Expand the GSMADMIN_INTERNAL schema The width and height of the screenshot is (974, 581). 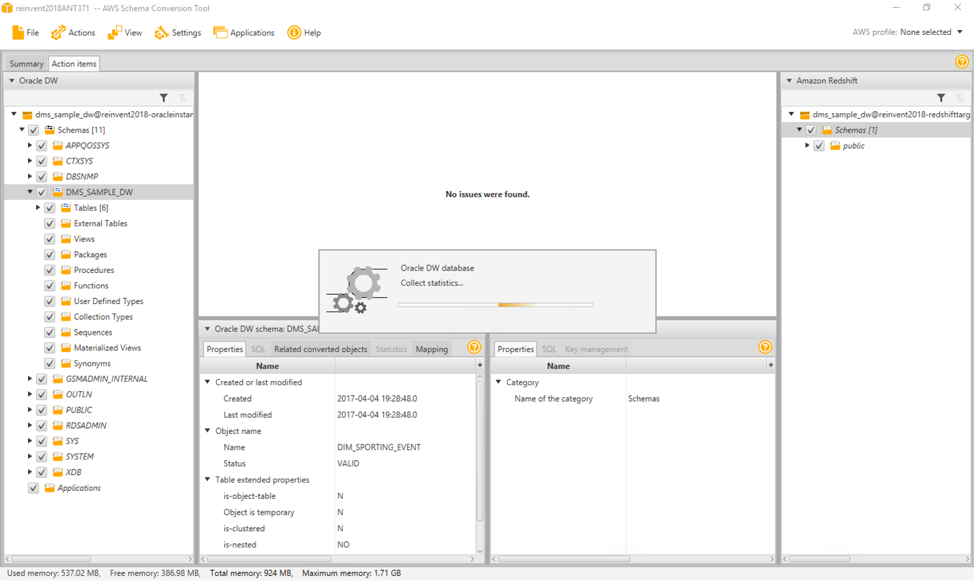point(29,378)
